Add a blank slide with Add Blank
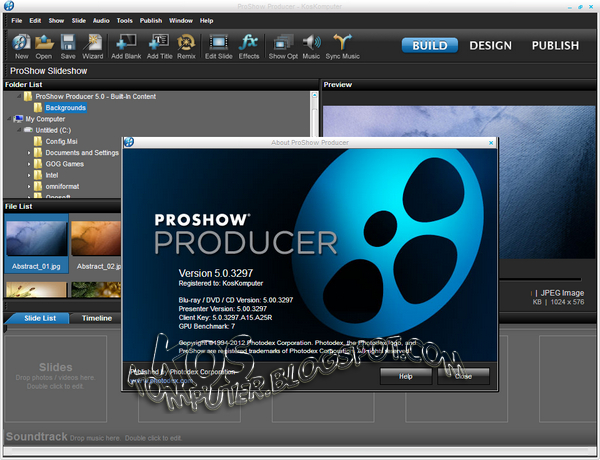 (x=126, y=46)
